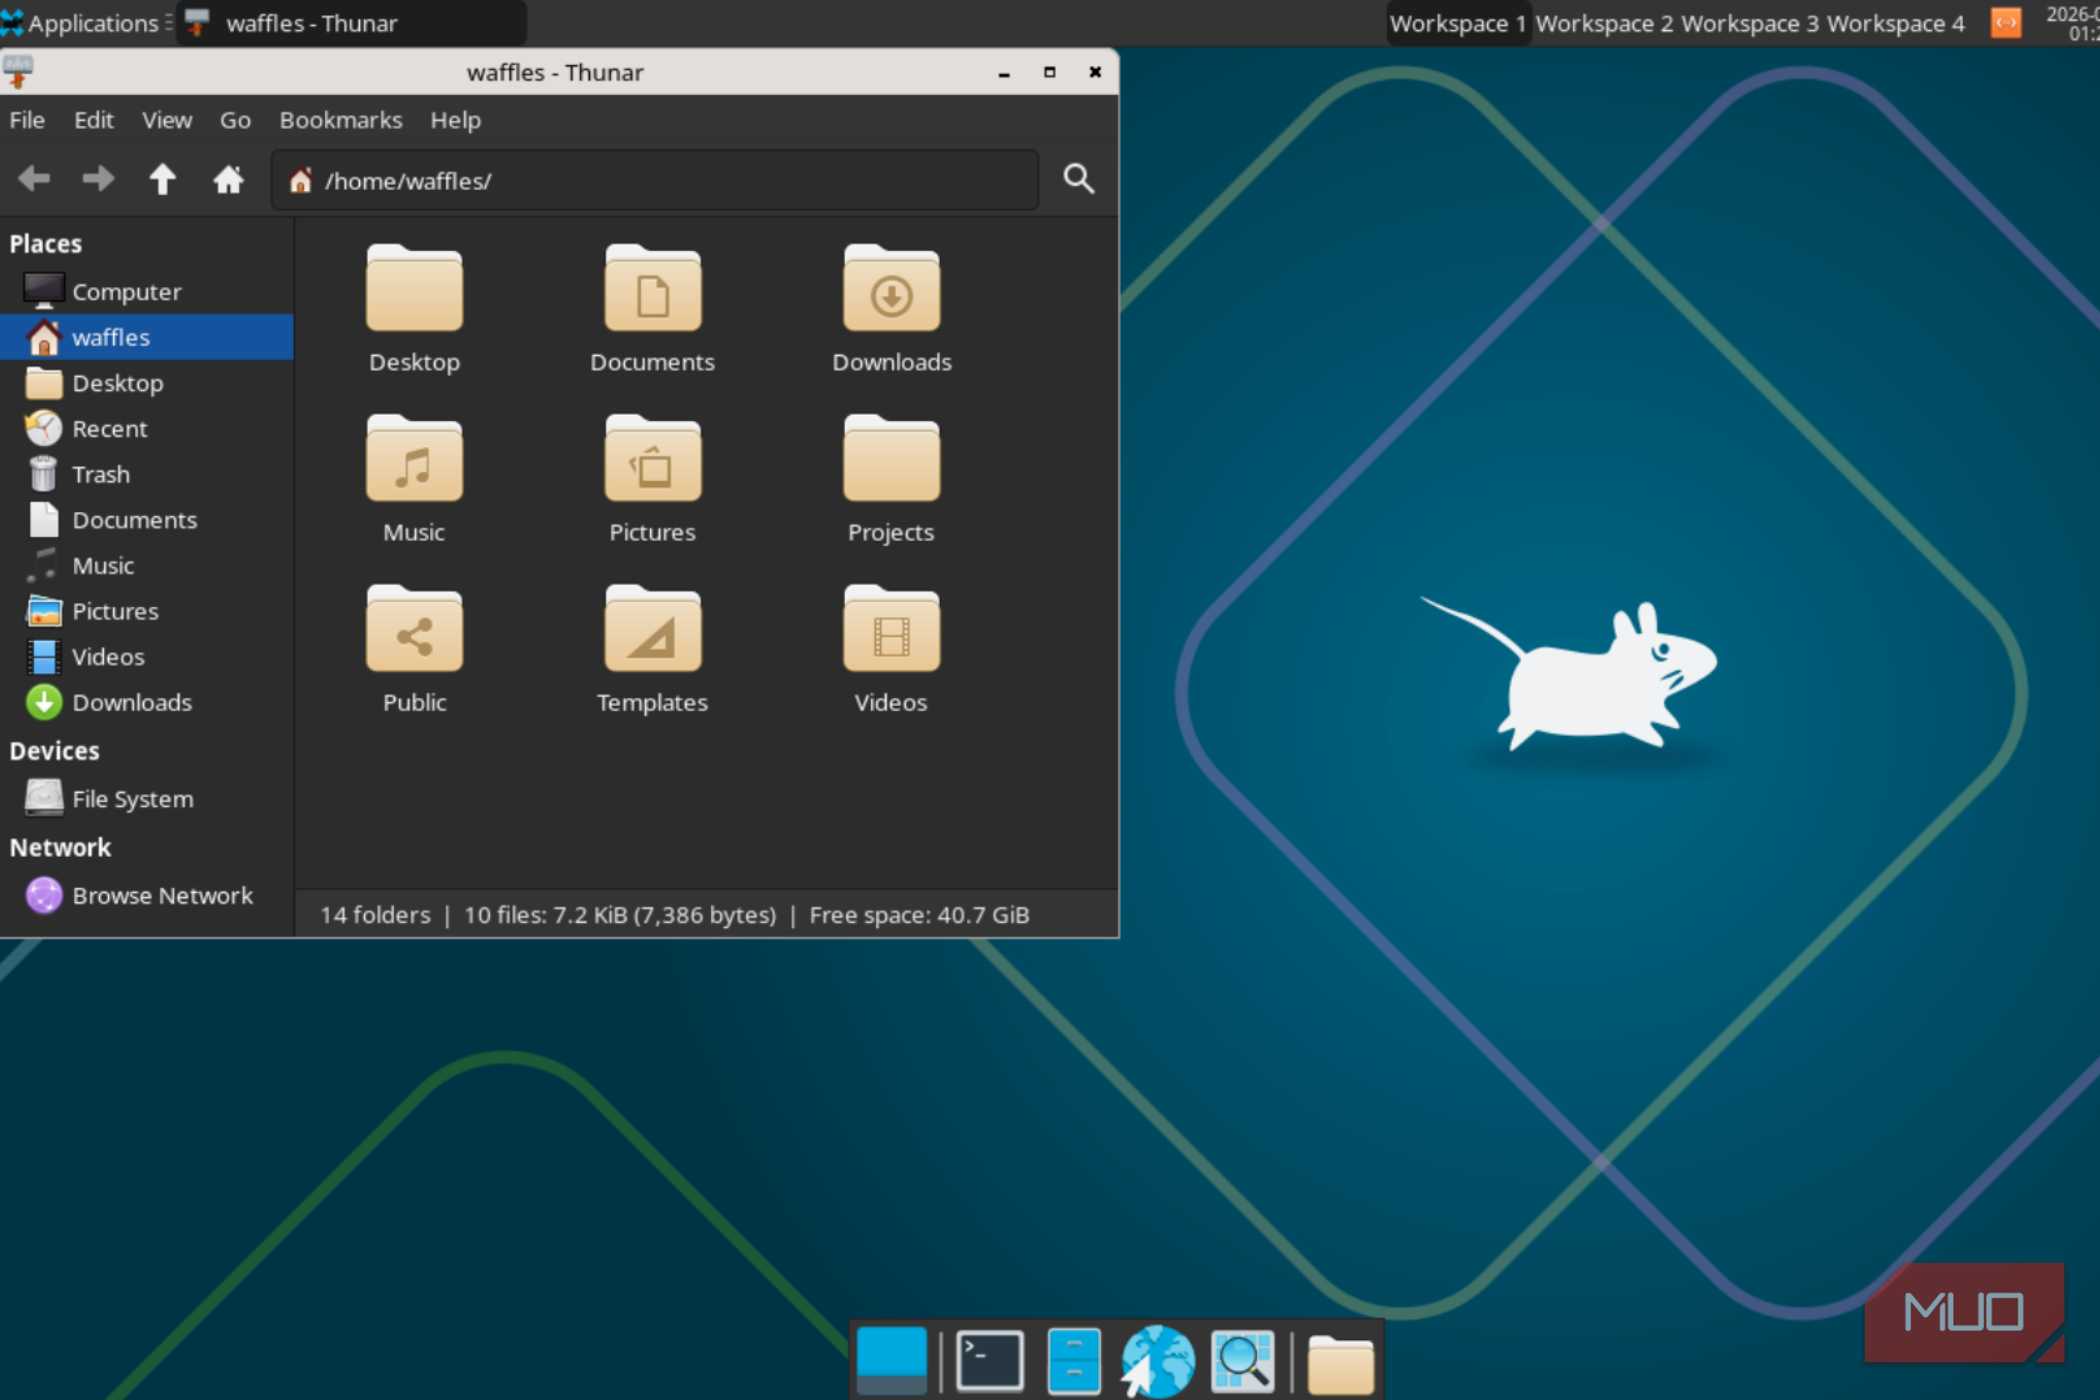The height and width of the screenshot is (1400, 2100).
Task: Click the /home/waffles/ location bar
Action: [655, 180]
